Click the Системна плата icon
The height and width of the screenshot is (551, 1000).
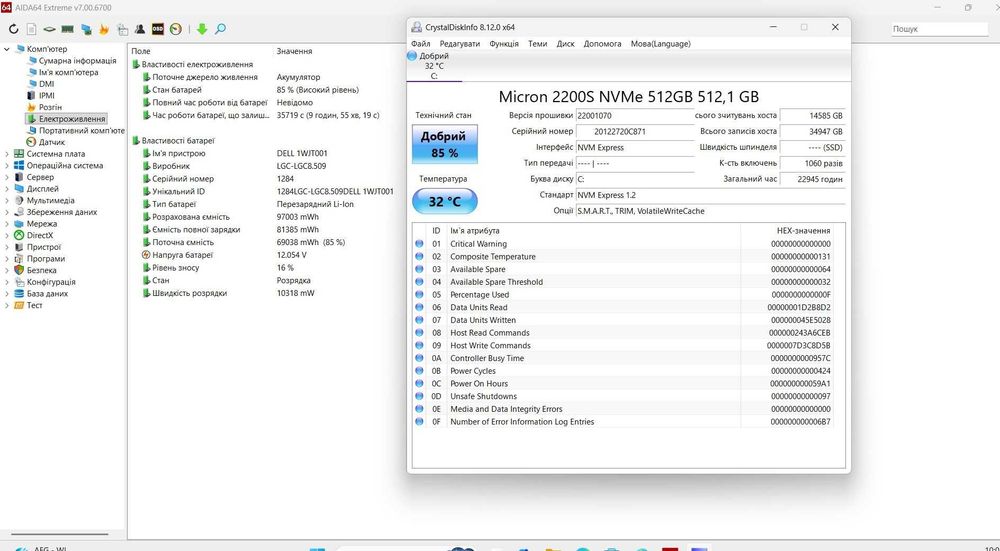point(19,154)
